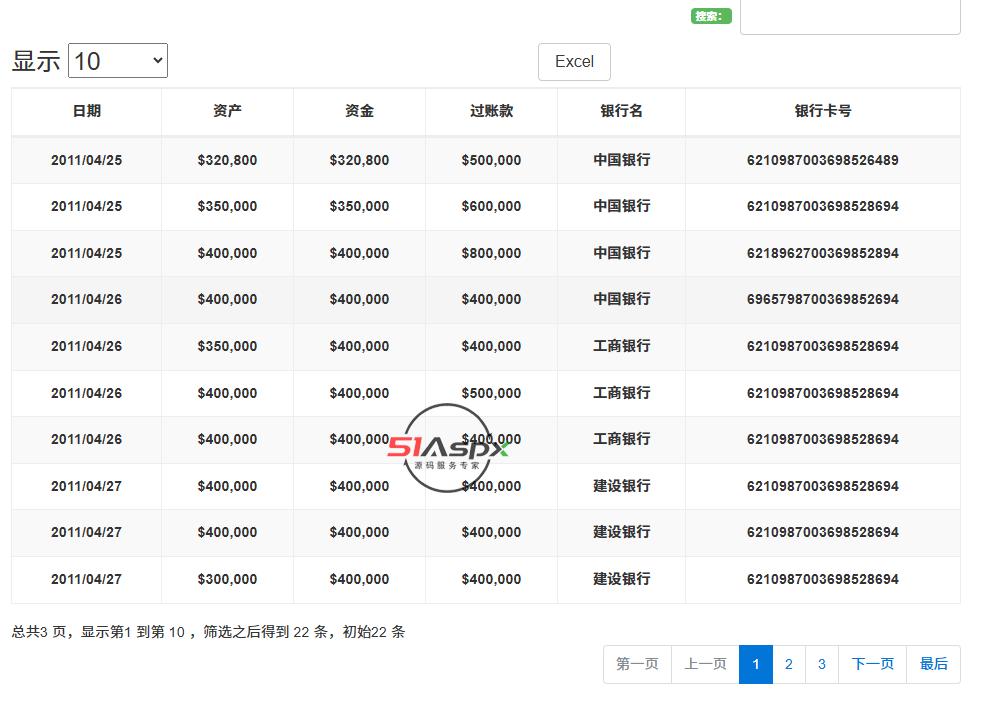Sort table by 银行卡号 column header
Viewport: 994px width, 701px height.
click(822, 111)
